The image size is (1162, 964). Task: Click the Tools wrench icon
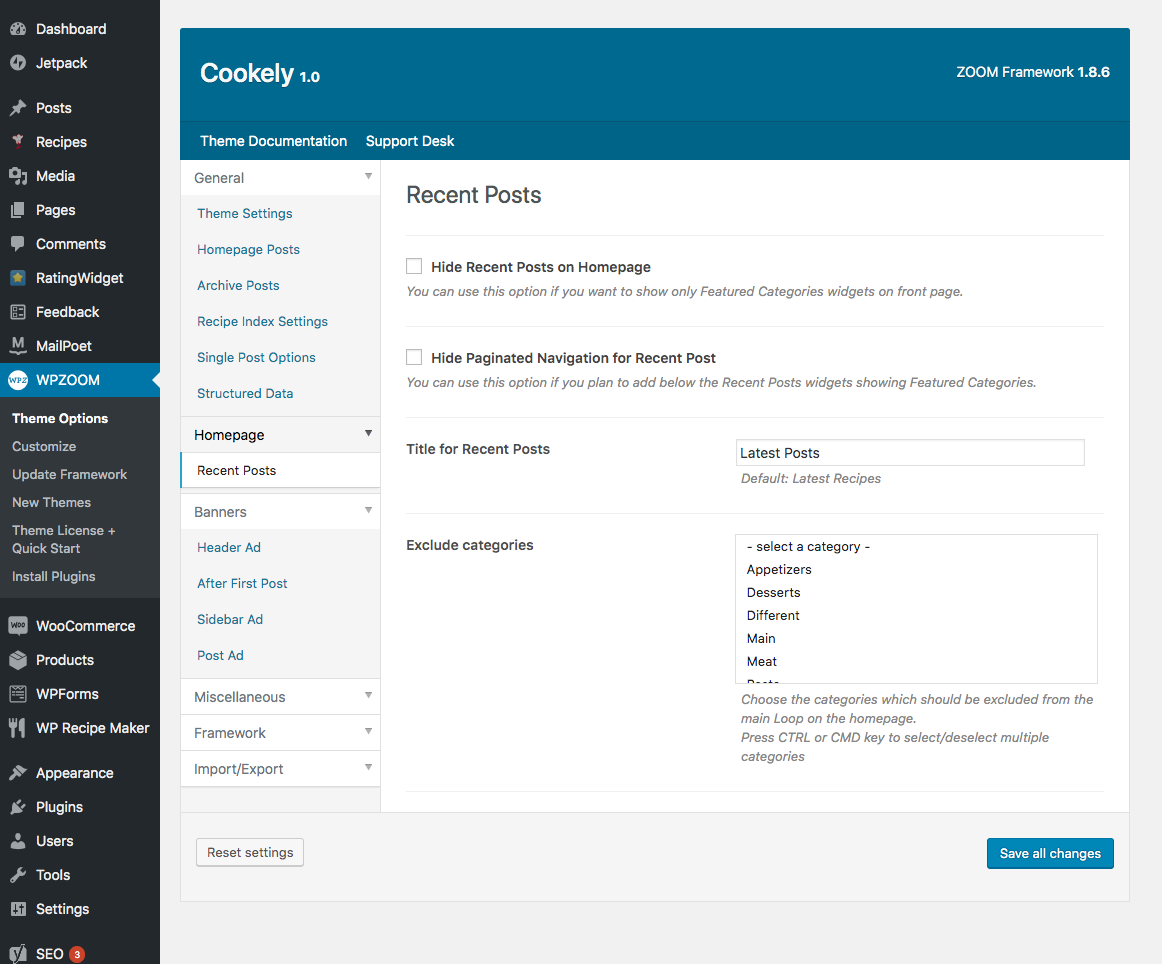(x=18, y=875)
